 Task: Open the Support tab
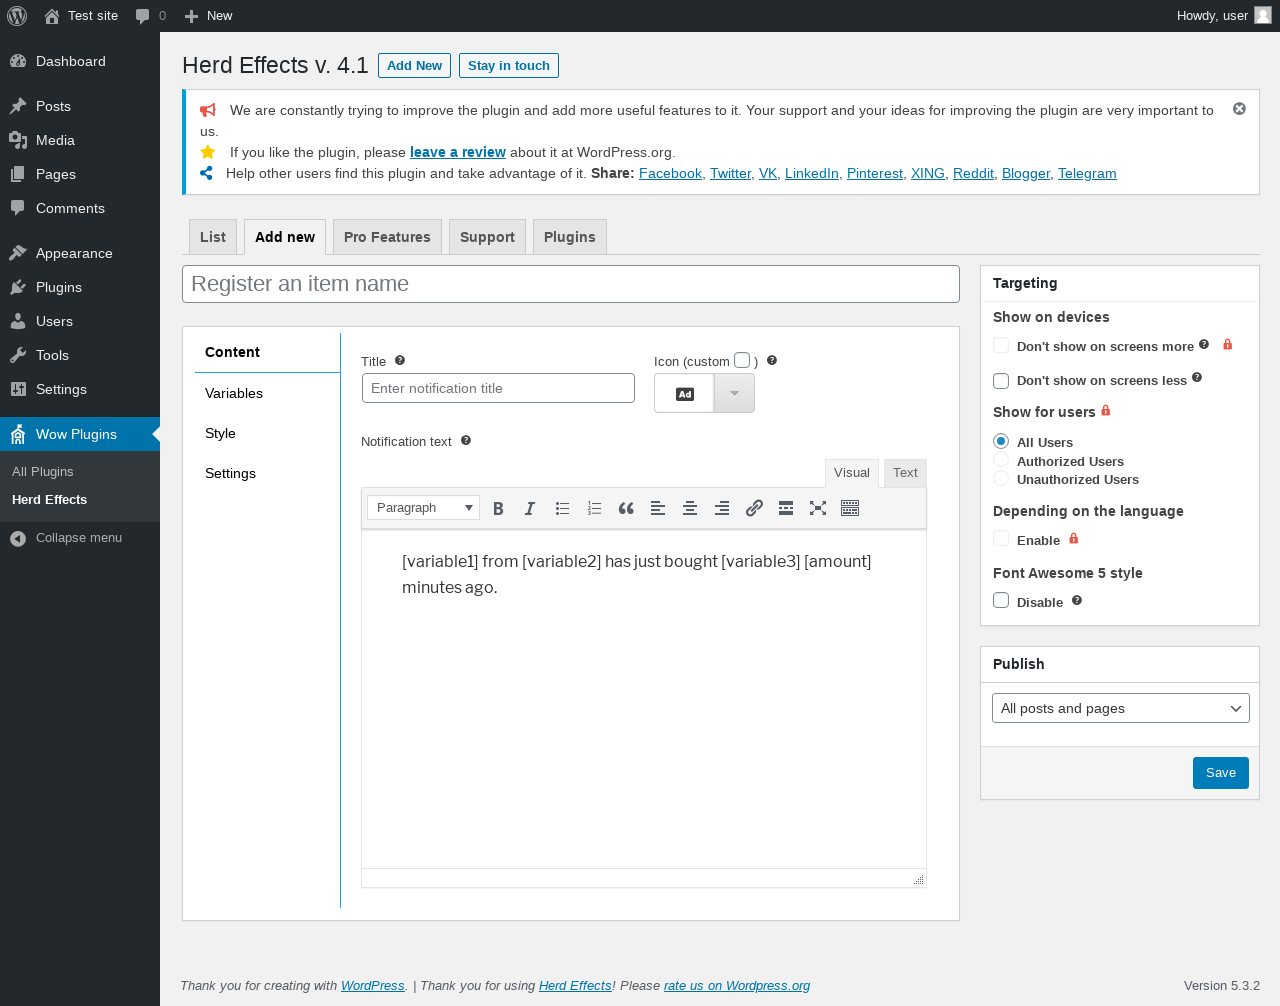487,237
